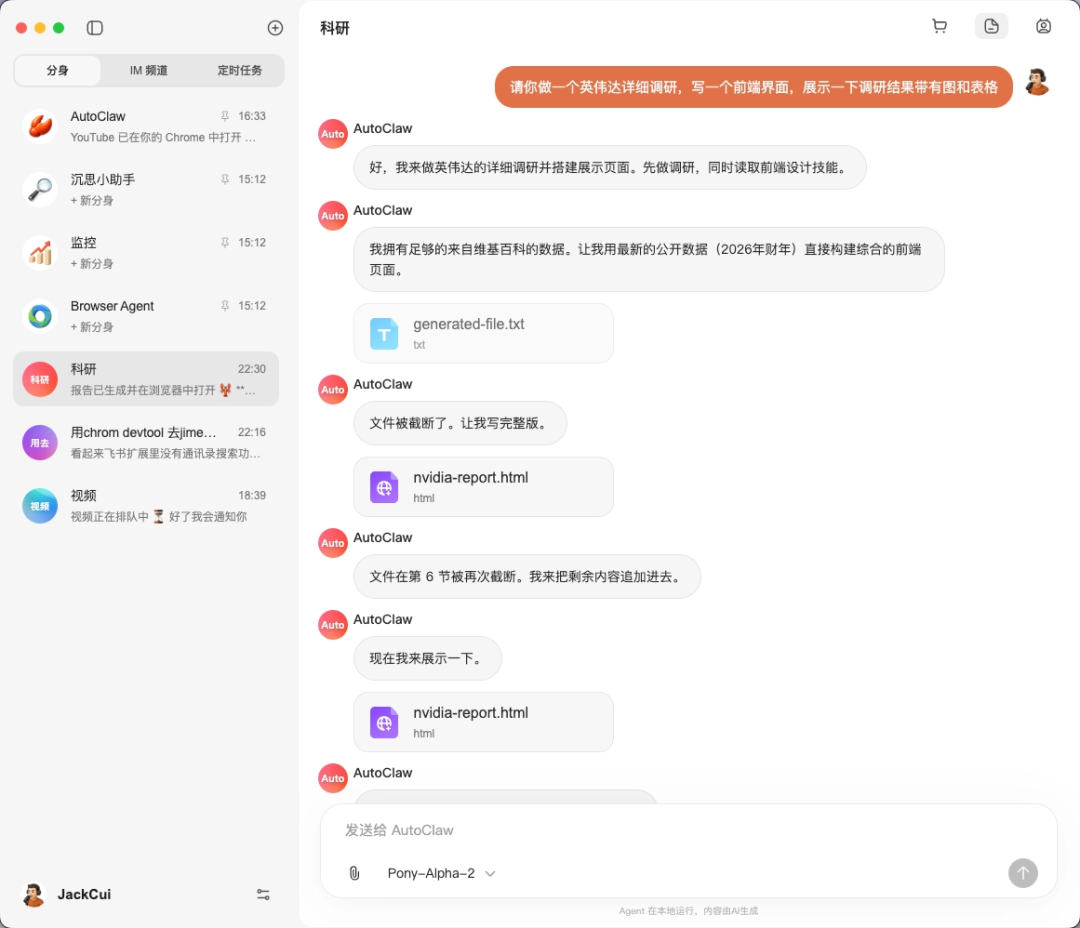
Task: Click the AutoClaw avatar next to a message
Action: pos(332,133)
